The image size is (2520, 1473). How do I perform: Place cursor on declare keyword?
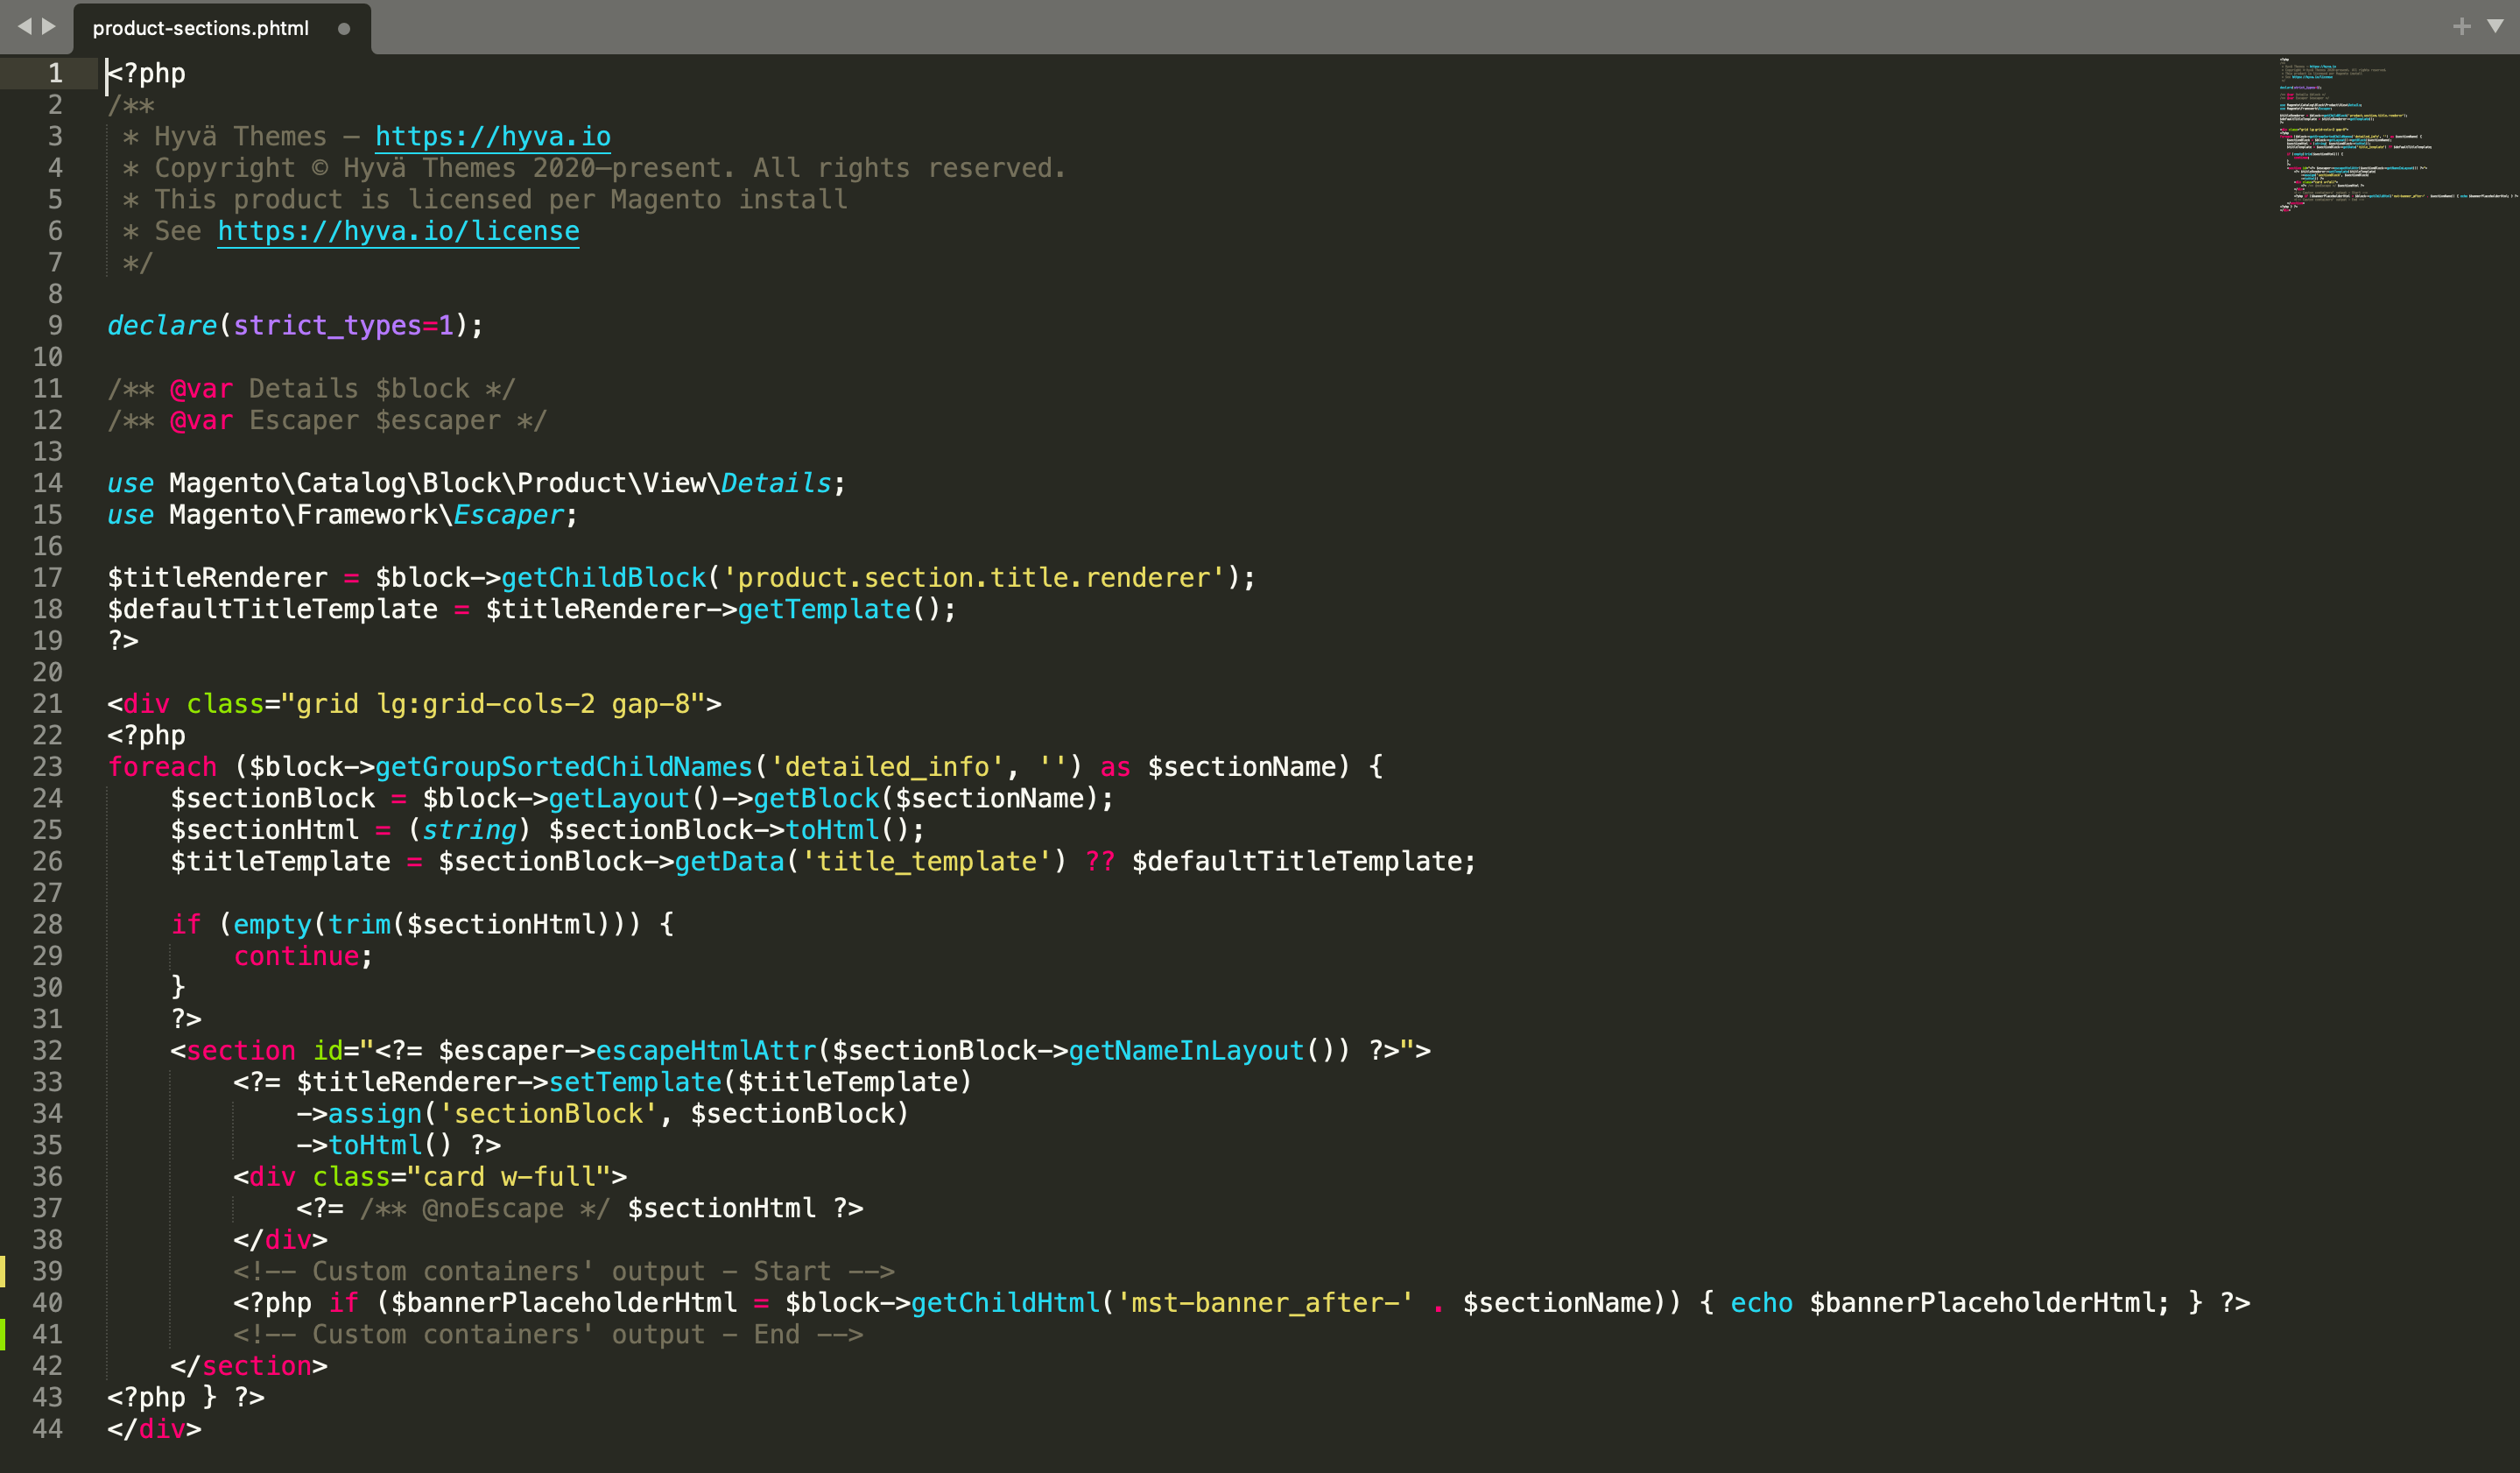[x=162, y=325]
